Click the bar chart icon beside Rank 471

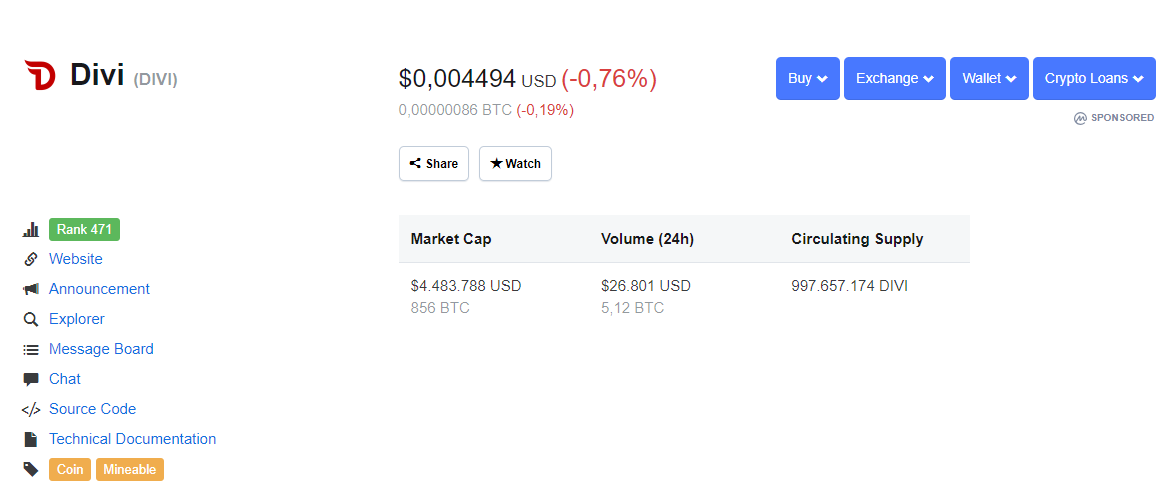click(x=30, y=230)
